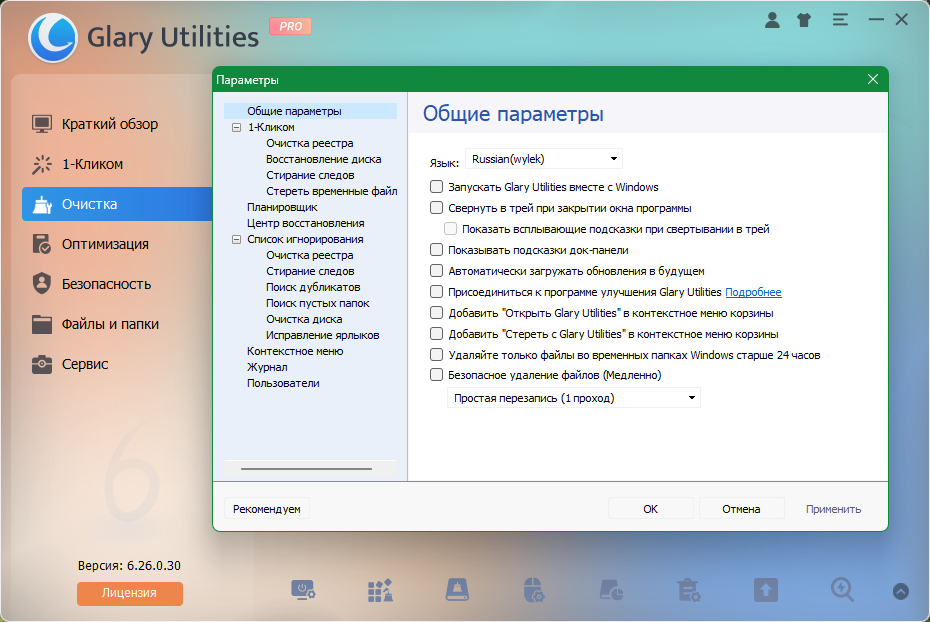Click the Оптимизация sidebar icon
The width and height of the screenshot is (930, 622).
click(42, 244)
